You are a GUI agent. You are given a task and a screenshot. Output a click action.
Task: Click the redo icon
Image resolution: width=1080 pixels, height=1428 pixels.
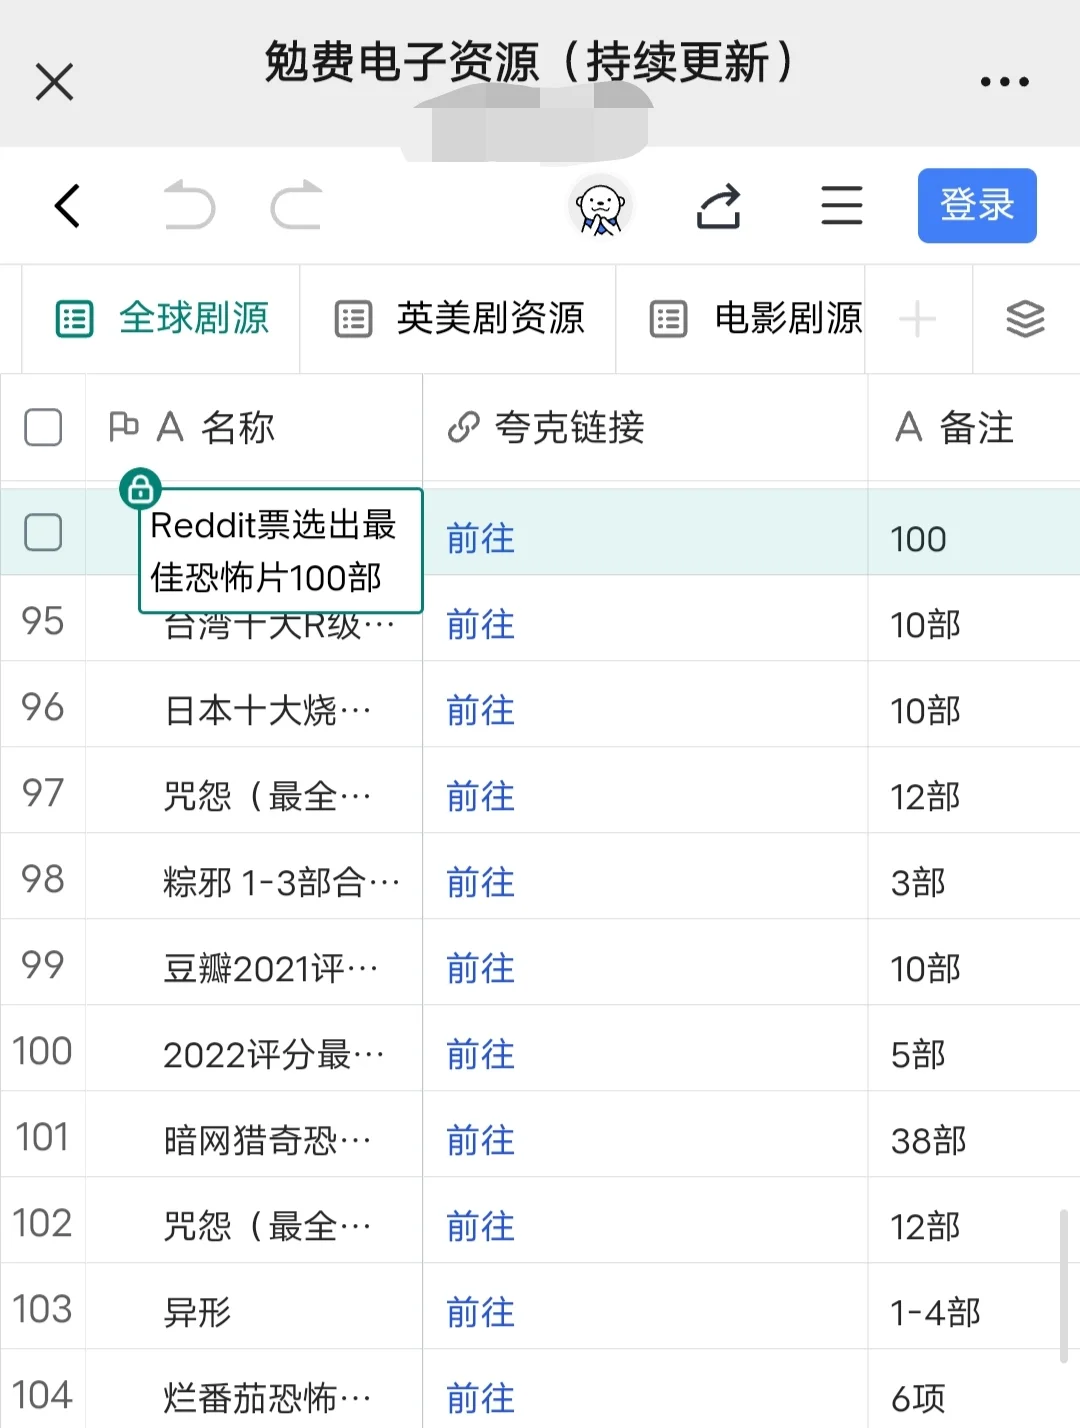[x=295, y=206]
